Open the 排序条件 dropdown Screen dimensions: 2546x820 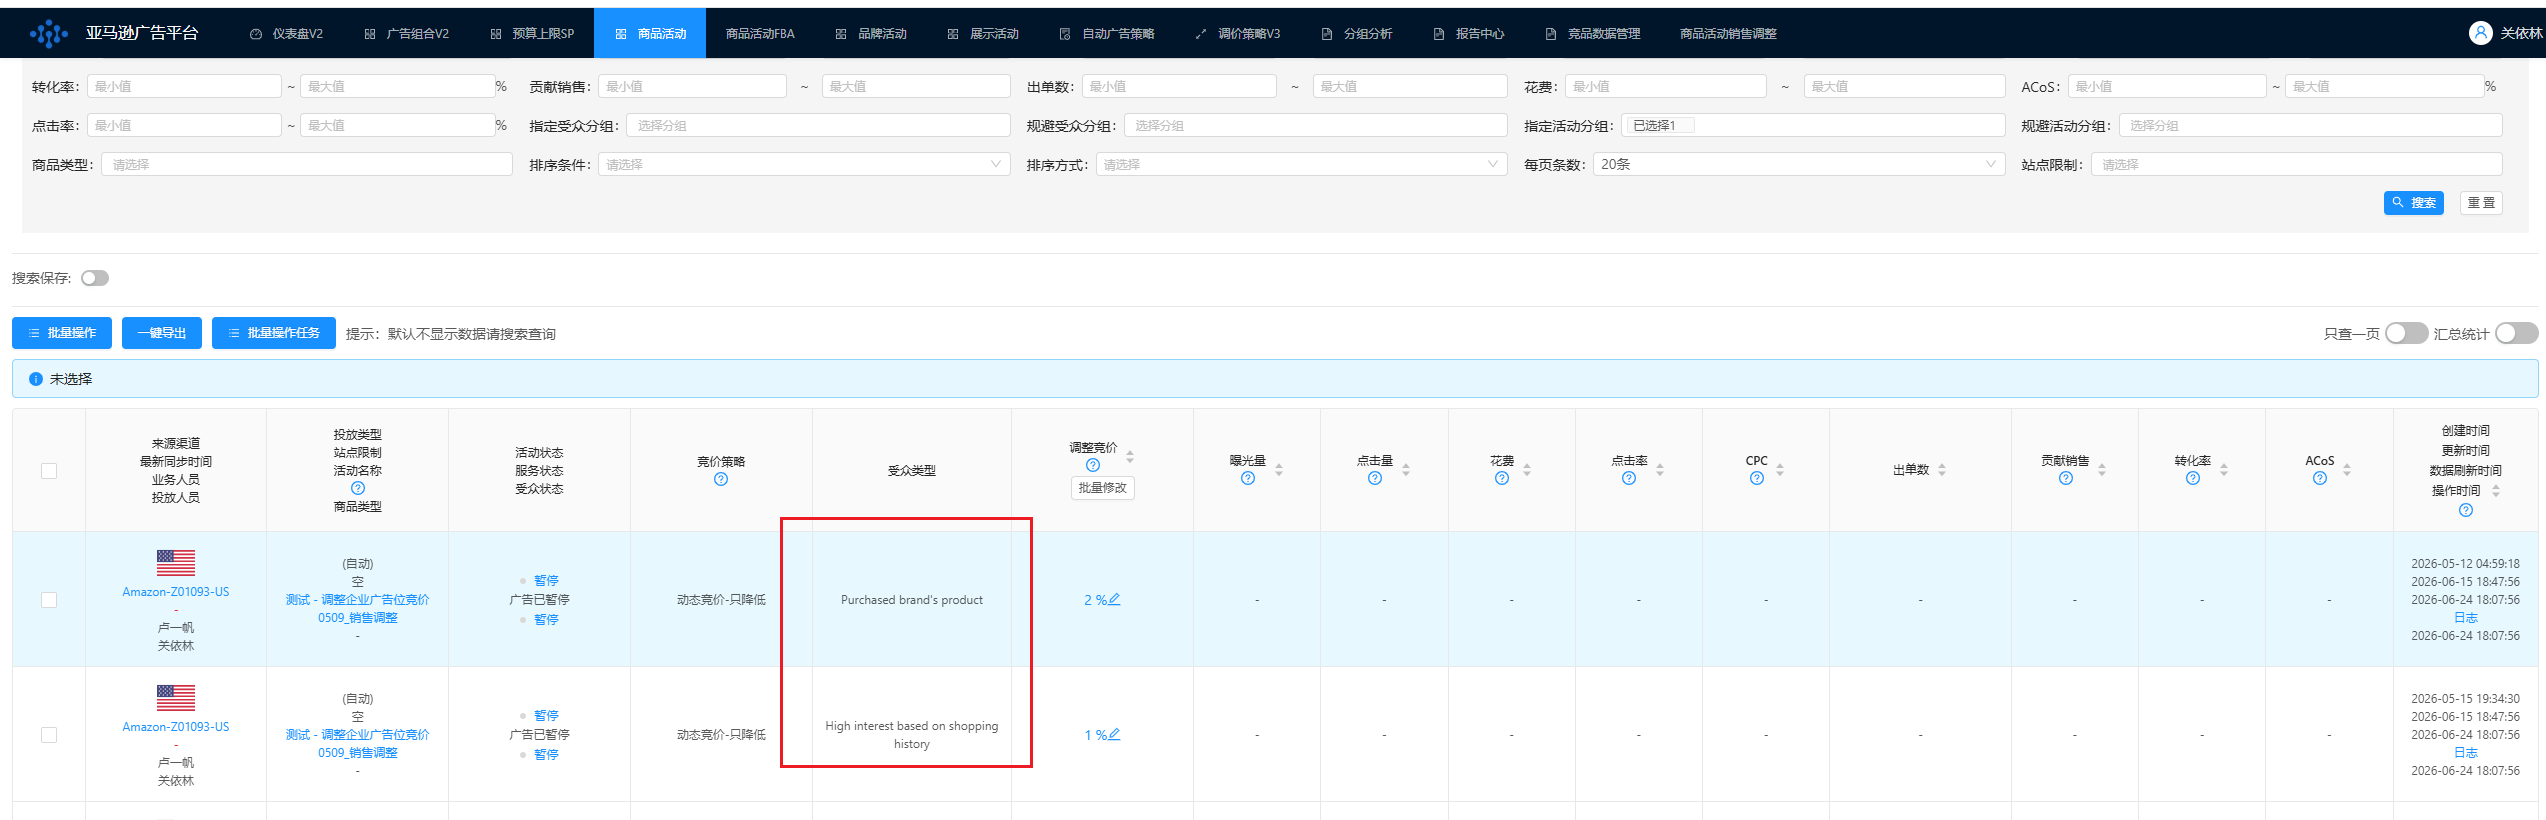[804, 164]
